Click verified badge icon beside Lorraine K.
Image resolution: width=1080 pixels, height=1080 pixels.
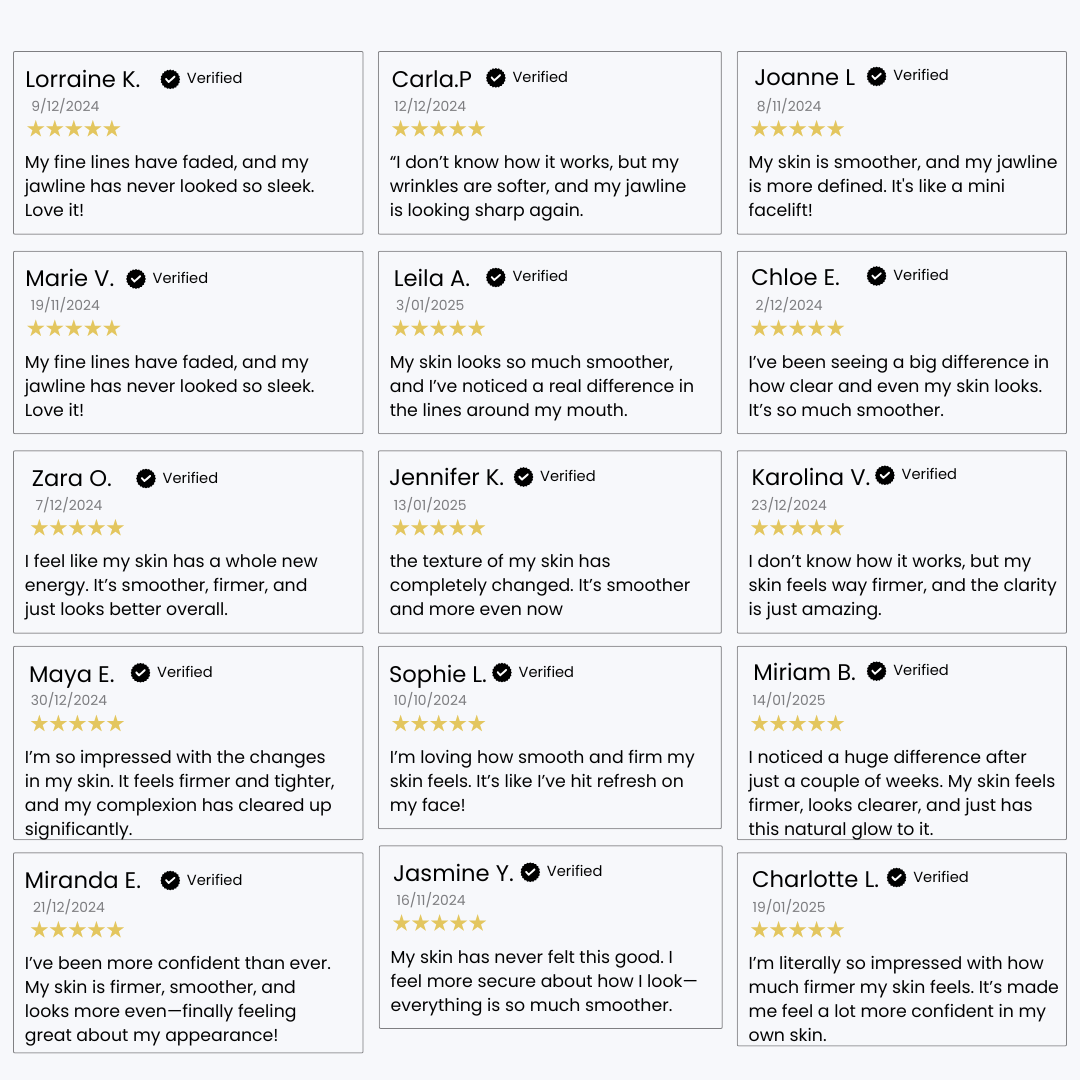pos(170,79)
